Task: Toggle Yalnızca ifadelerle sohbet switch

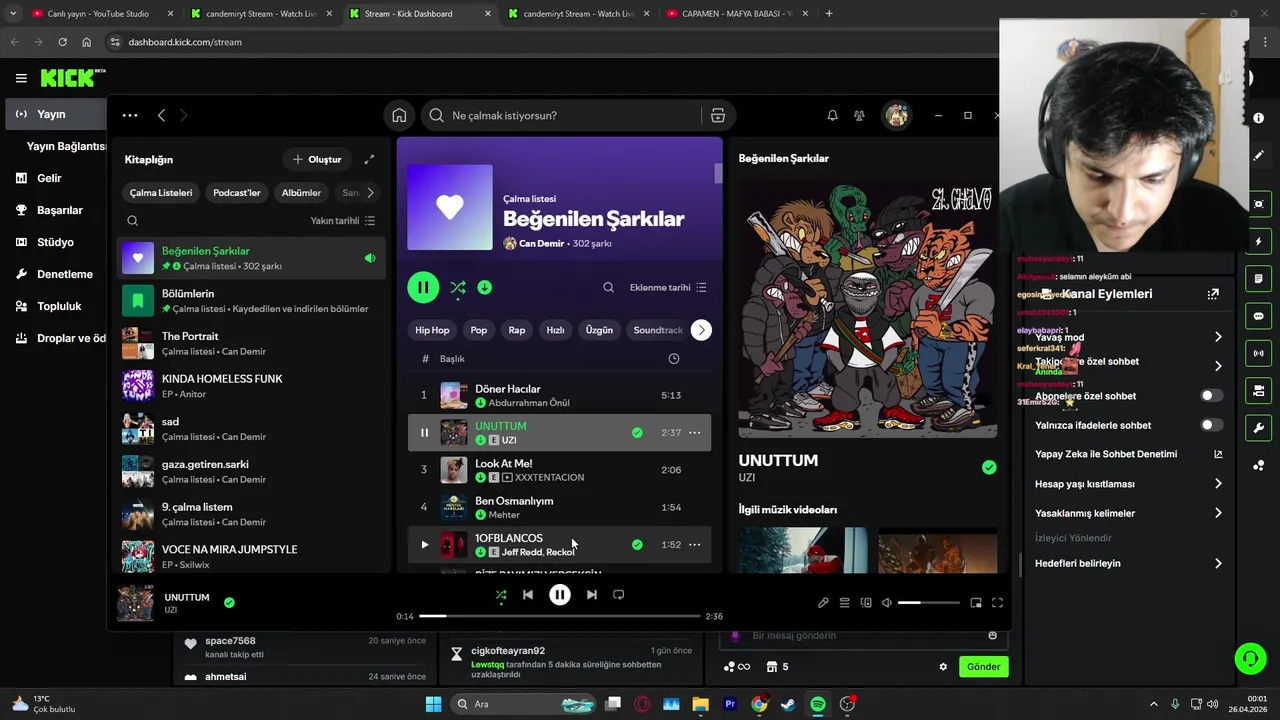Action: click(1210, 425)
